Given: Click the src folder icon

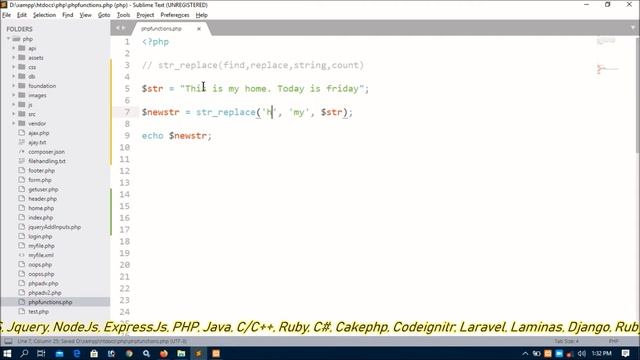Looking at the screenshot, I should 22,114.
